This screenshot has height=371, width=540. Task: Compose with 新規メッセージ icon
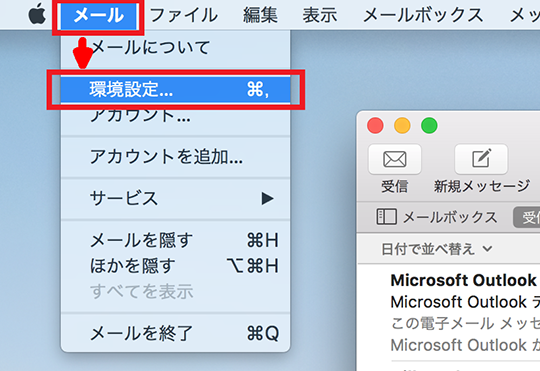481,159
